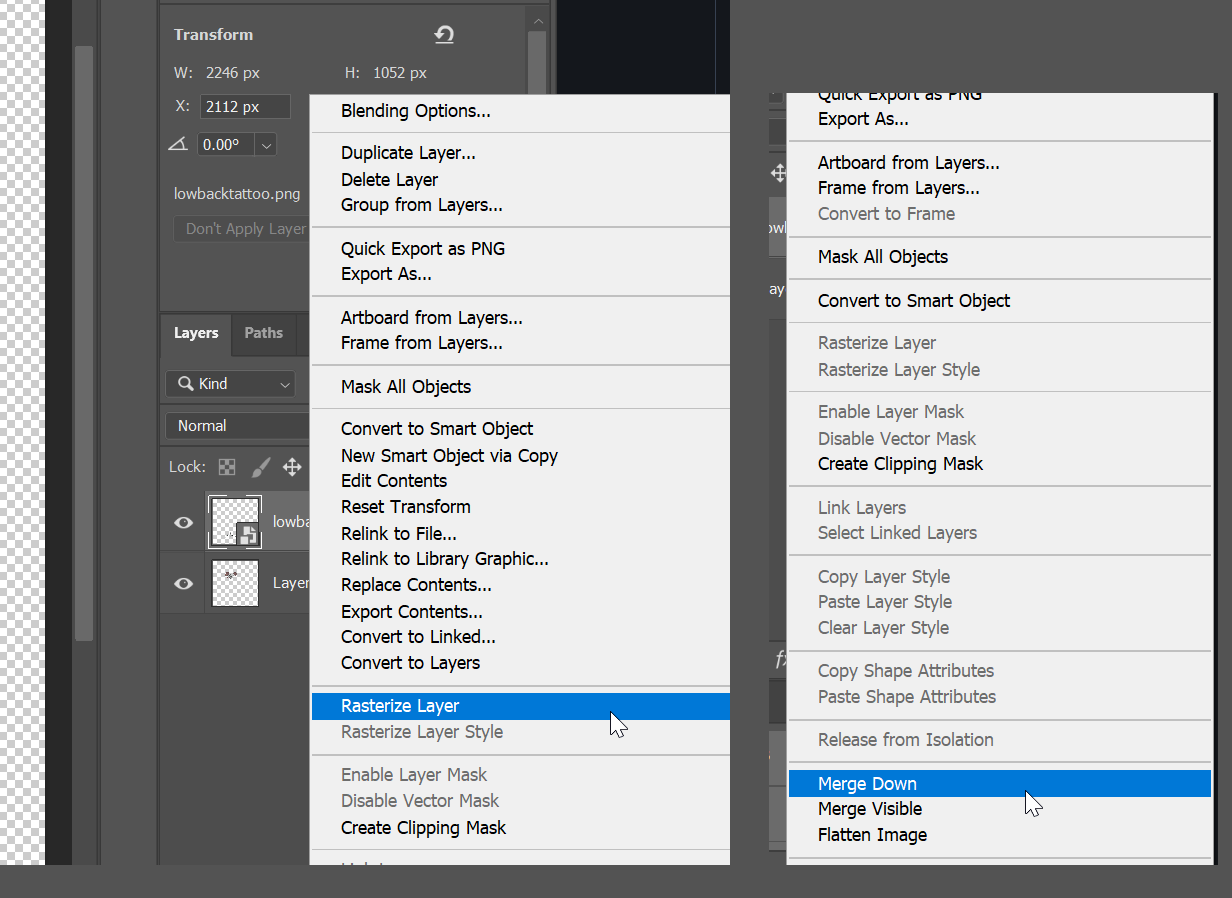Click the Don't Apply Layer Comp button
The height and width of the screenshot is (898, 1232).
tap(242, 229)
